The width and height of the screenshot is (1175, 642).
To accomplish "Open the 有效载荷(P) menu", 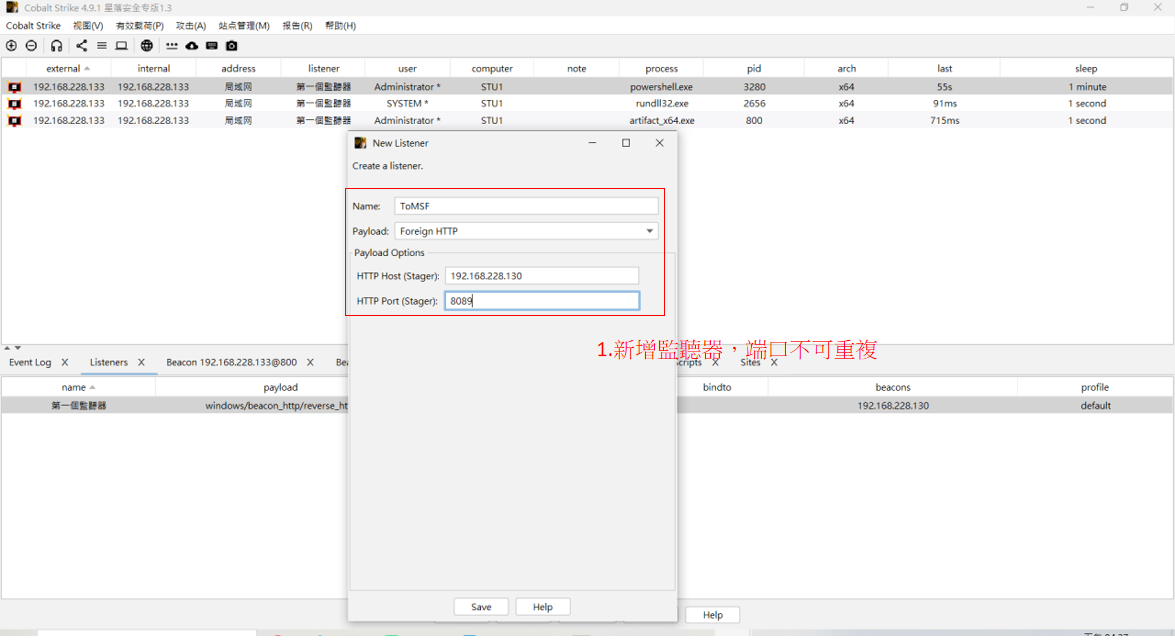I will (x=139, y=25).
